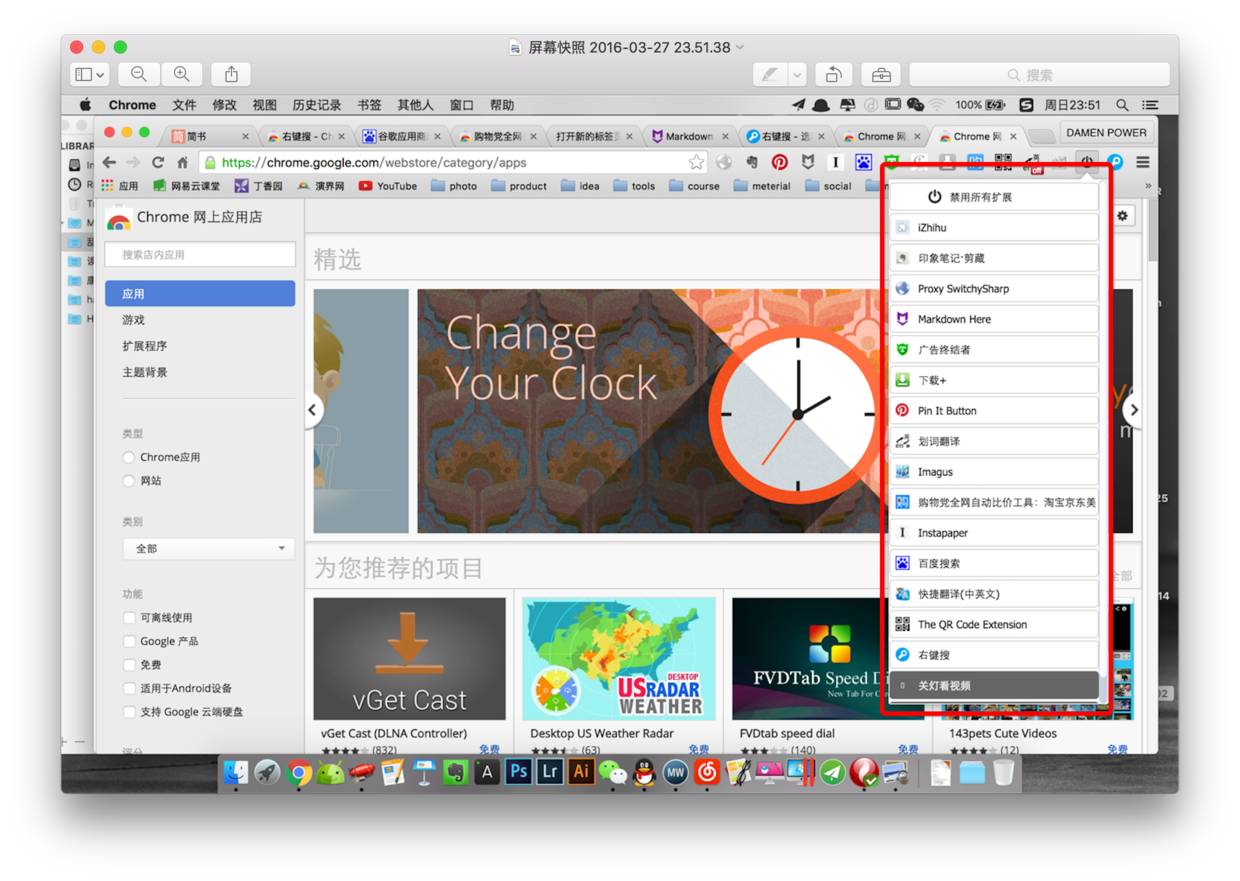The image size is (1240, 881).
Task: Click the Preview share icon
Action: pyautogui.click(x=231, y=74)
